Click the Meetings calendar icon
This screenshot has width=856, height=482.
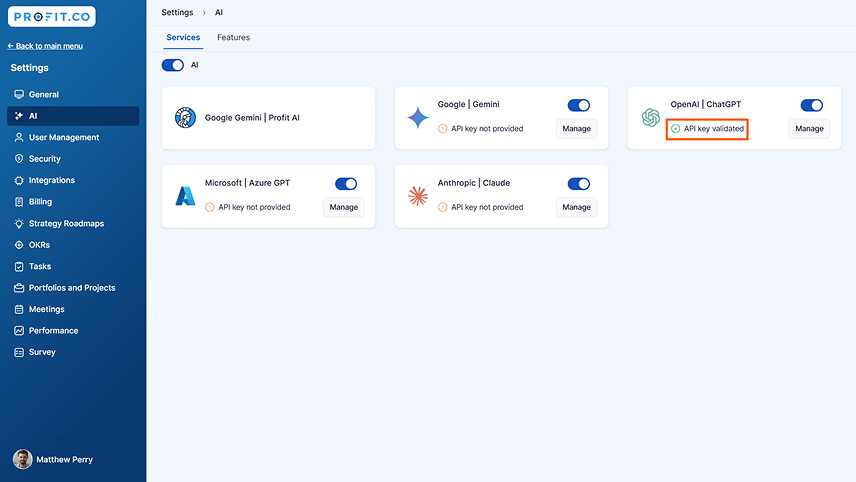pos(19,310)
